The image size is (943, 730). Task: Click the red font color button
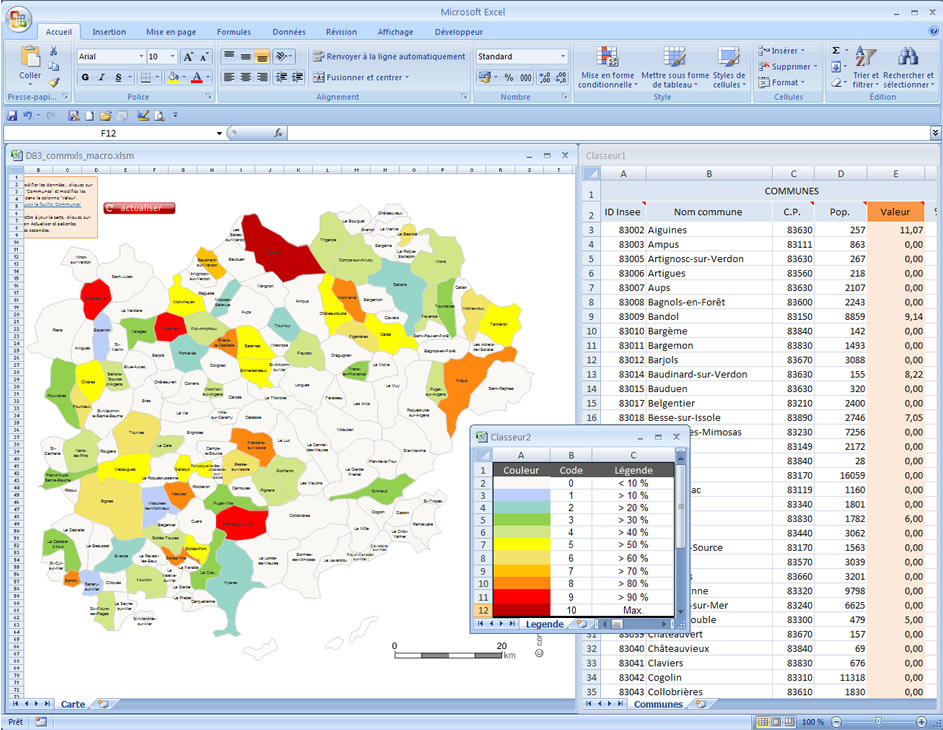pyautogui.click(x=196, y=77)
